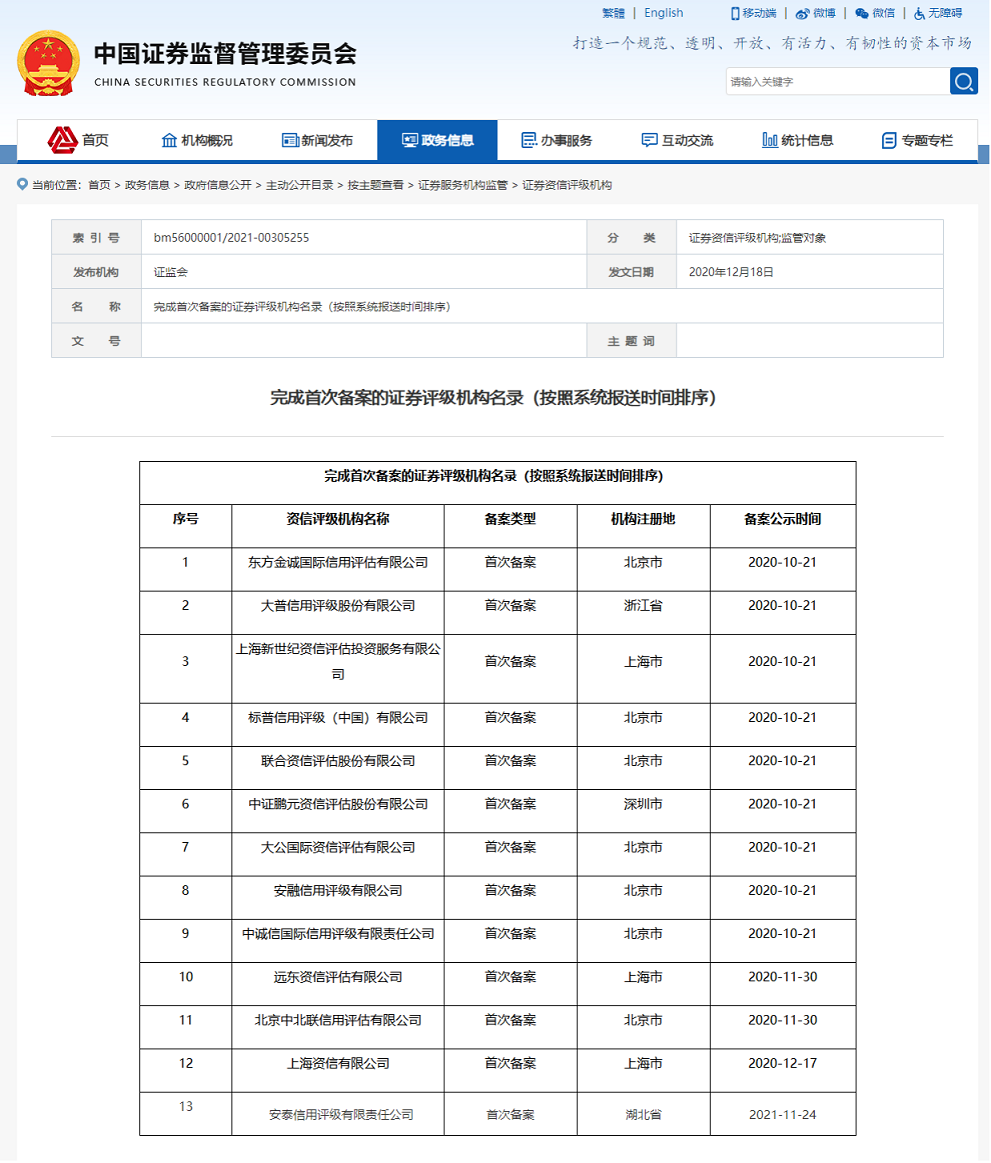
Task: Click the 互动交流 chat icon
Action: tap(649, 140)
